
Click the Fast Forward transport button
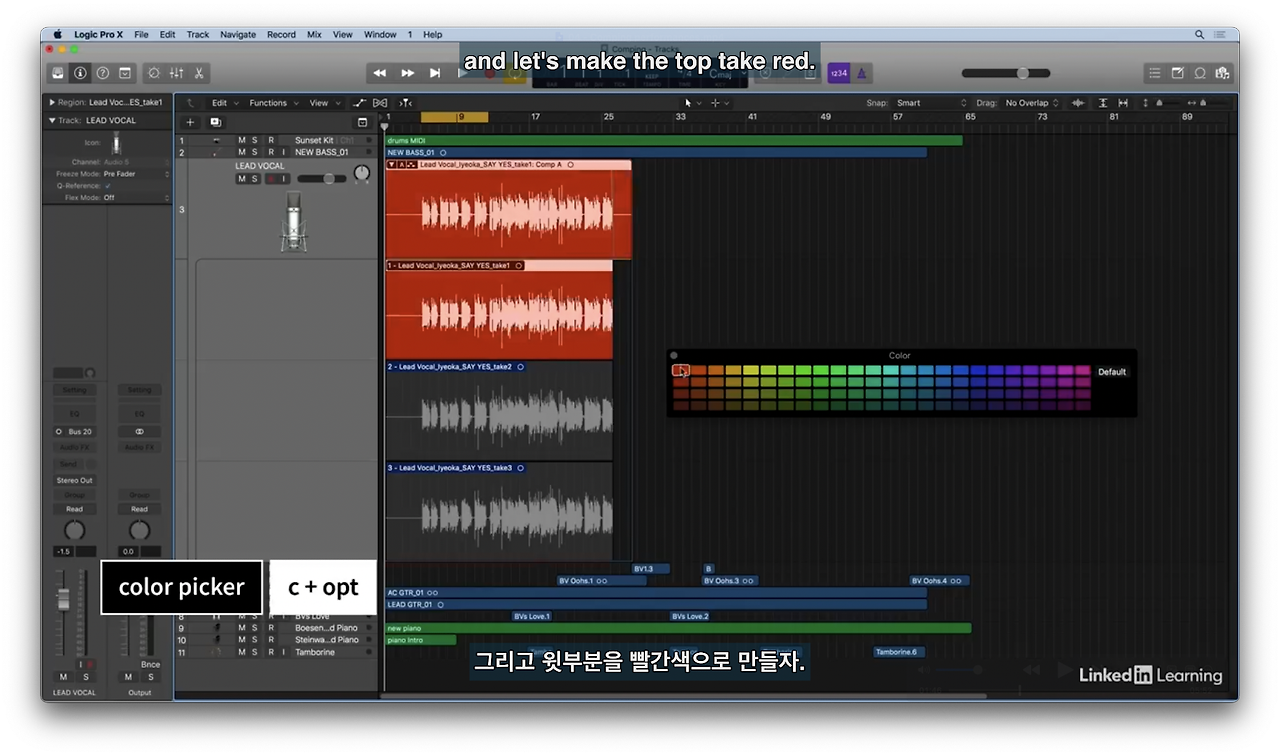click(407, 73)
